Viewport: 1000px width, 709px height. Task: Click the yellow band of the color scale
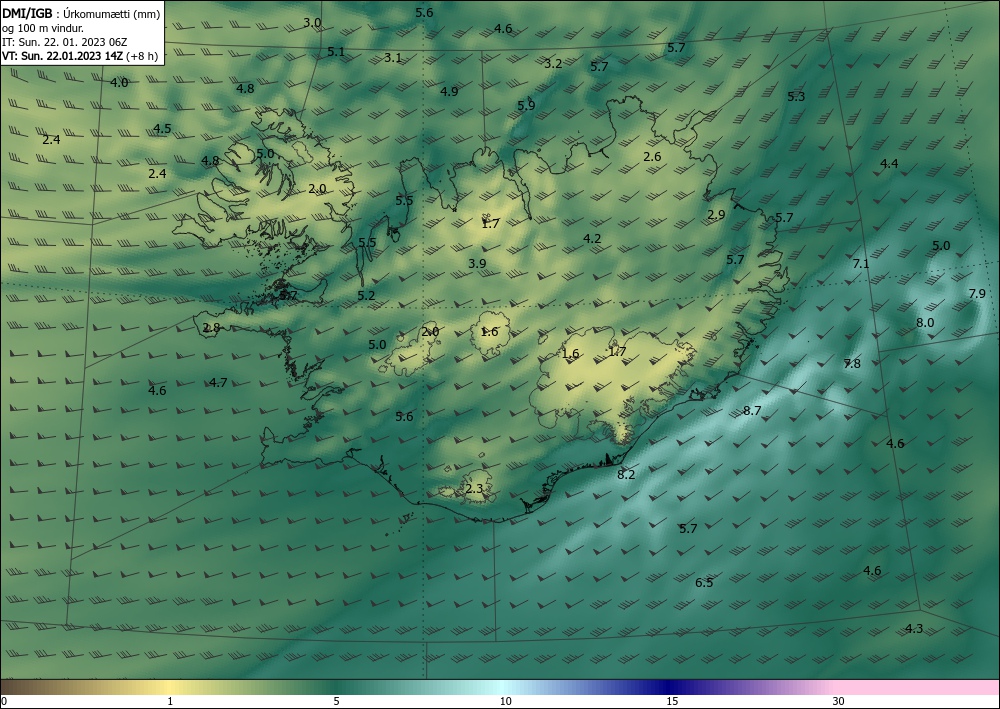click(169, 687)
